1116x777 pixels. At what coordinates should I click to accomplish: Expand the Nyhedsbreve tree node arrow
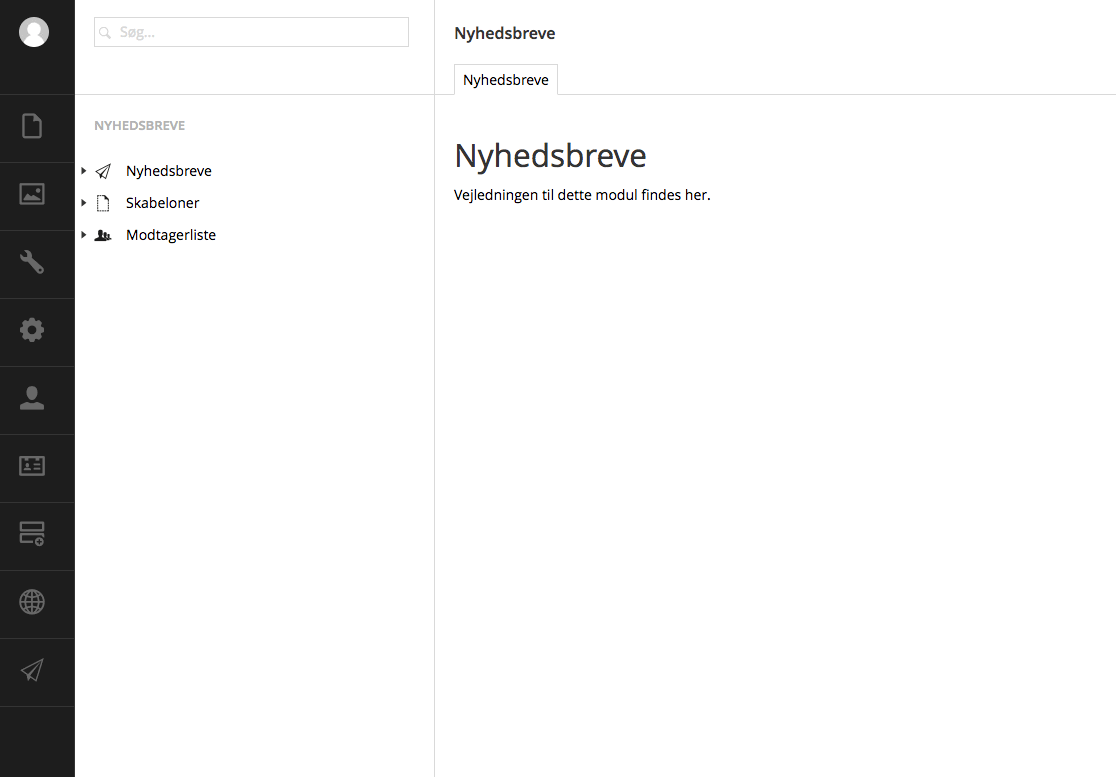click(84, 171)
